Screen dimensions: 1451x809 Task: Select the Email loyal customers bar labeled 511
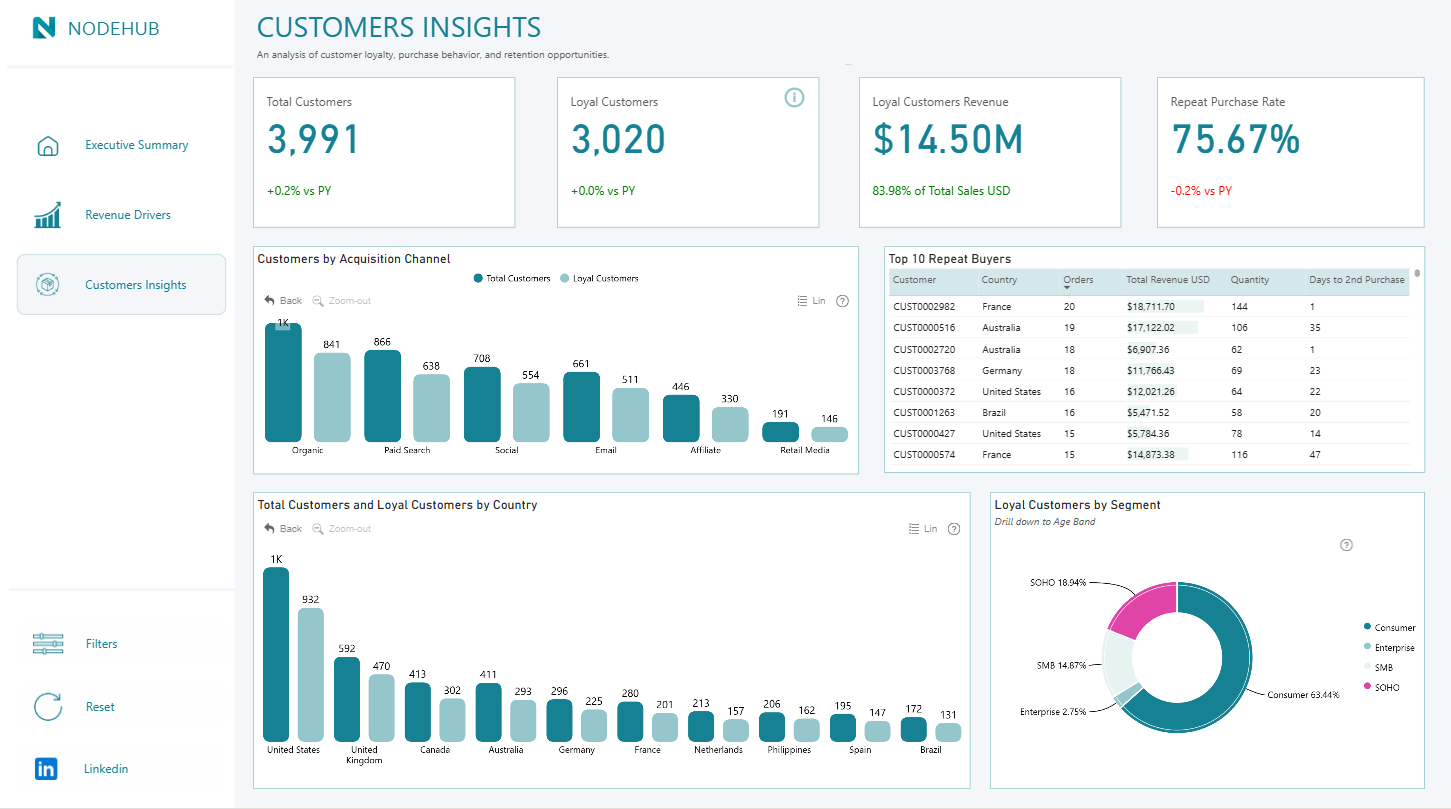click(x=630, y=415)
